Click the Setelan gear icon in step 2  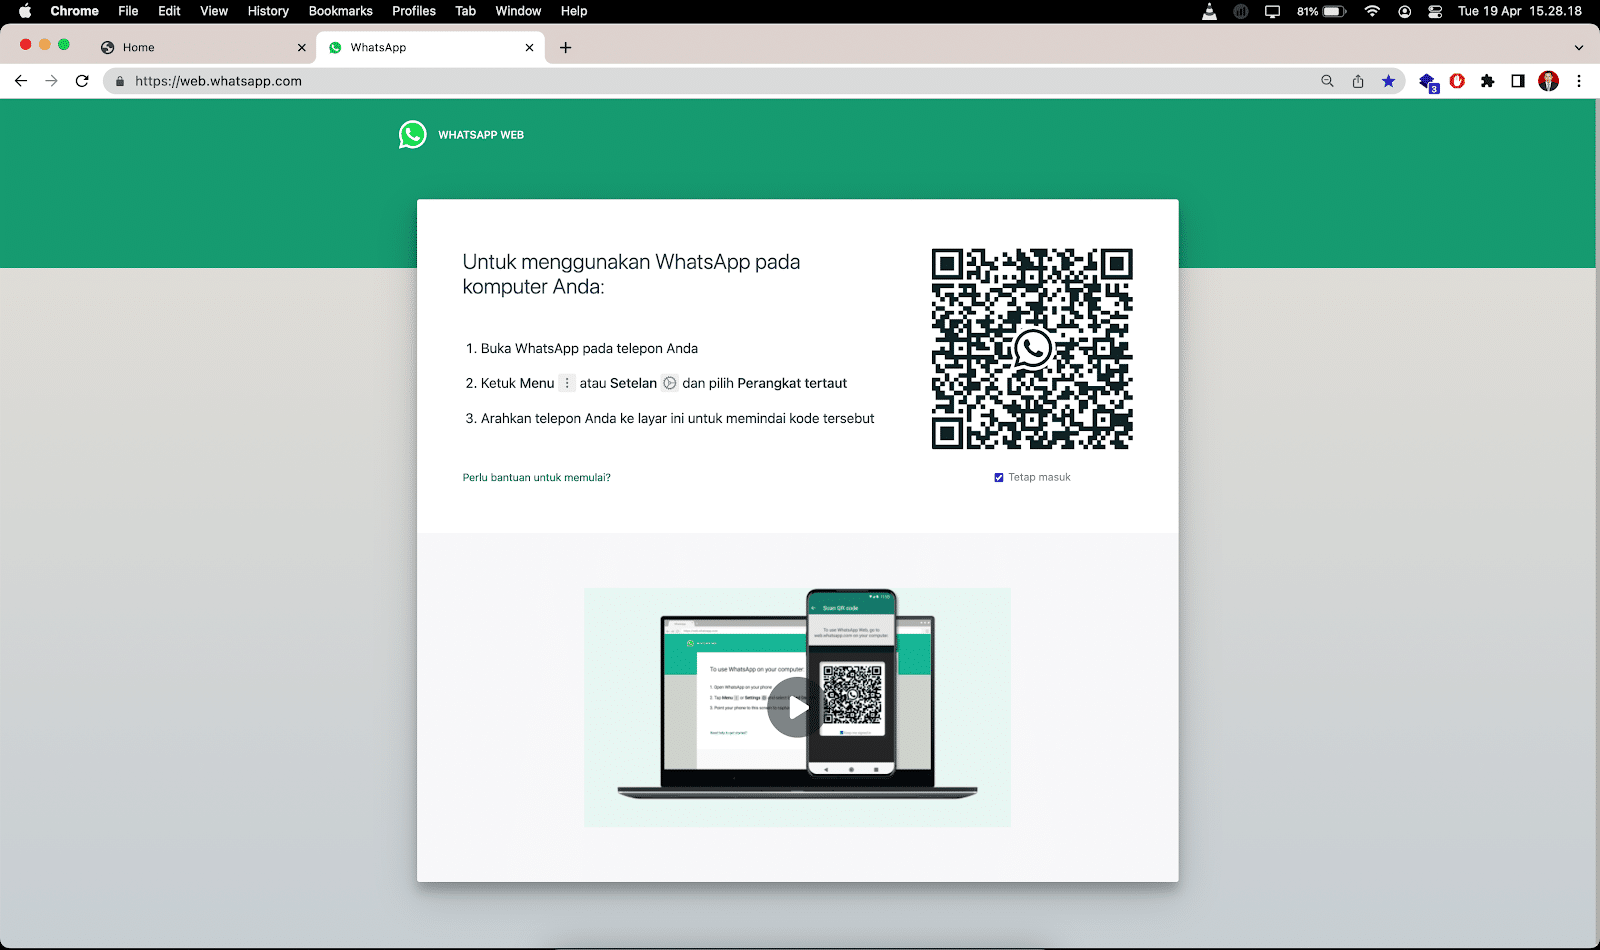pos(670,383)
